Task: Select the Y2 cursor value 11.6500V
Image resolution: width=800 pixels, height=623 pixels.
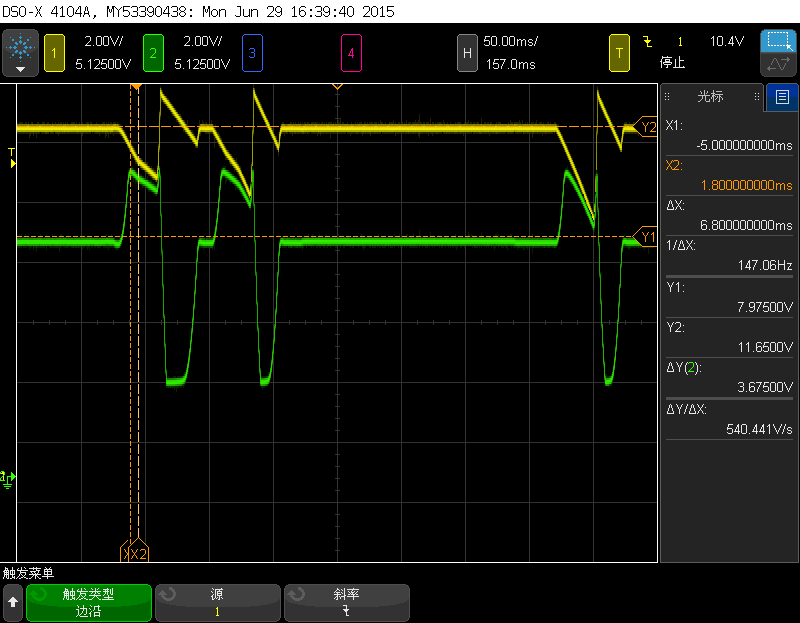Action: (x=765, y=347)
